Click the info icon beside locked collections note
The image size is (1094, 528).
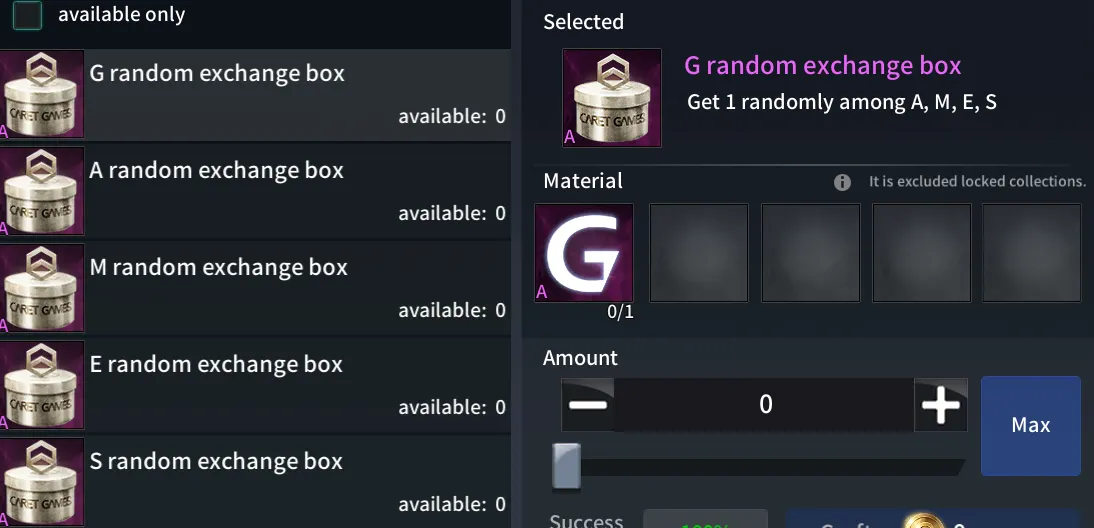pos(842,182)
